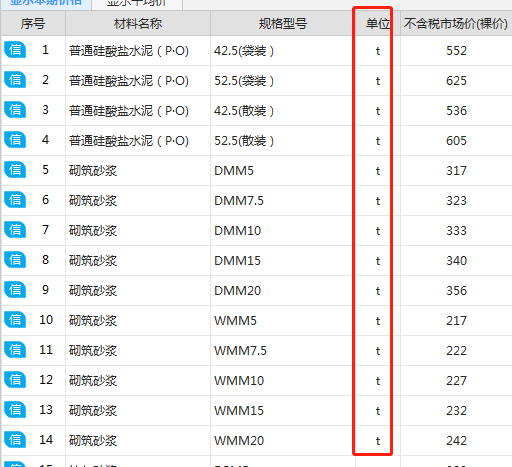512x467 pixels.
Task: Select the WMM5 spec cell
Action: tap(283, 321)
